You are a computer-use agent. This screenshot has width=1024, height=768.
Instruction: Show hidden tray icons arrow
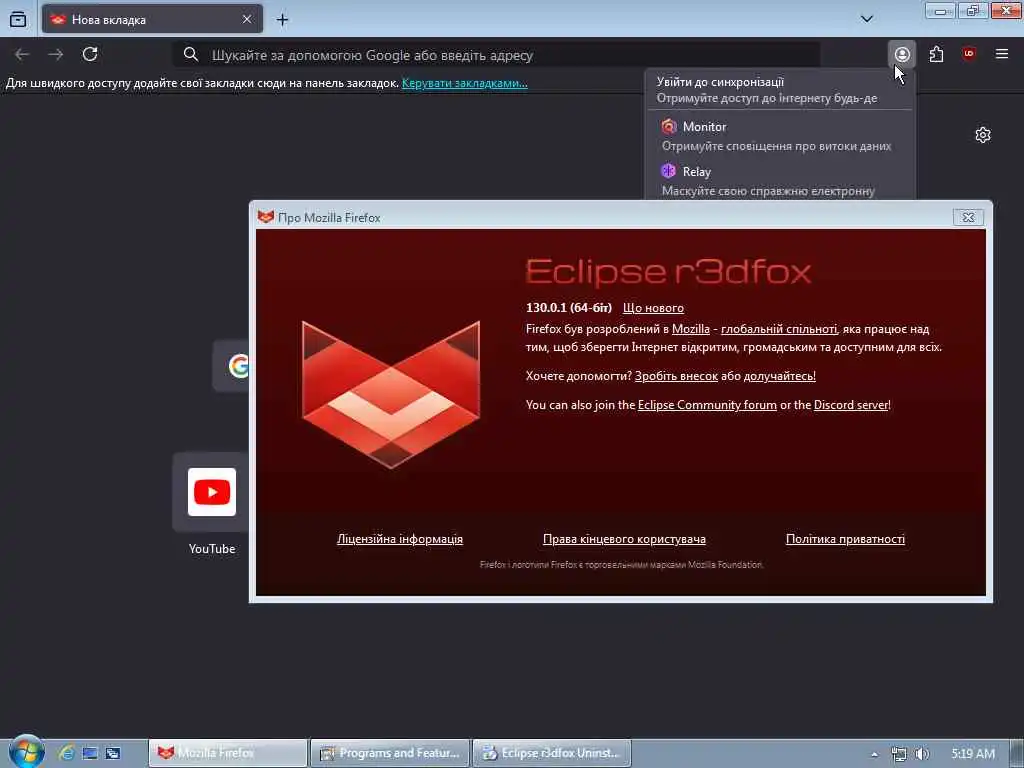[874, 754]
